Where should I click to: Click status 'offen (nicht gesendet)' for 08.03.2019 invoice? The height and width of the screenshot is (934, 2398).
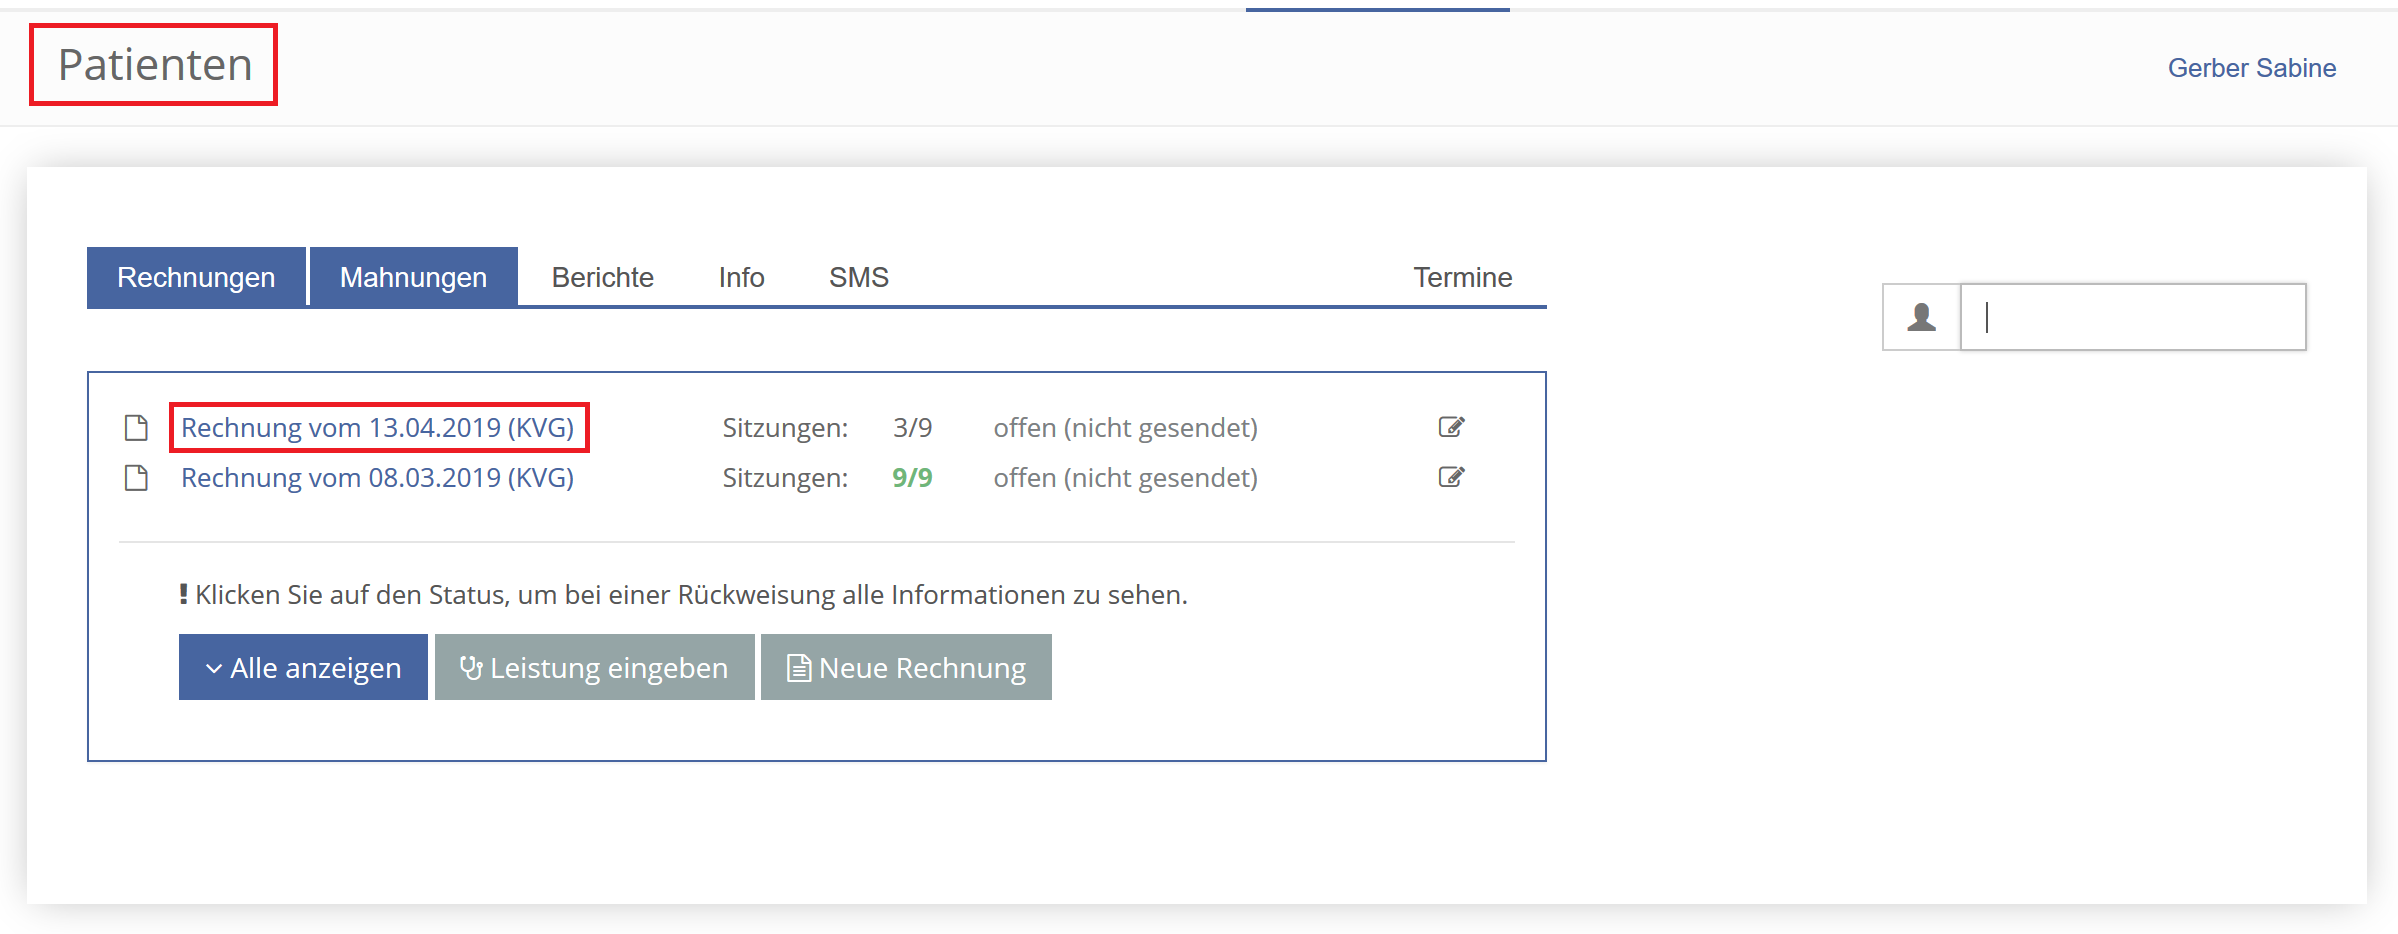[1126, 478]
